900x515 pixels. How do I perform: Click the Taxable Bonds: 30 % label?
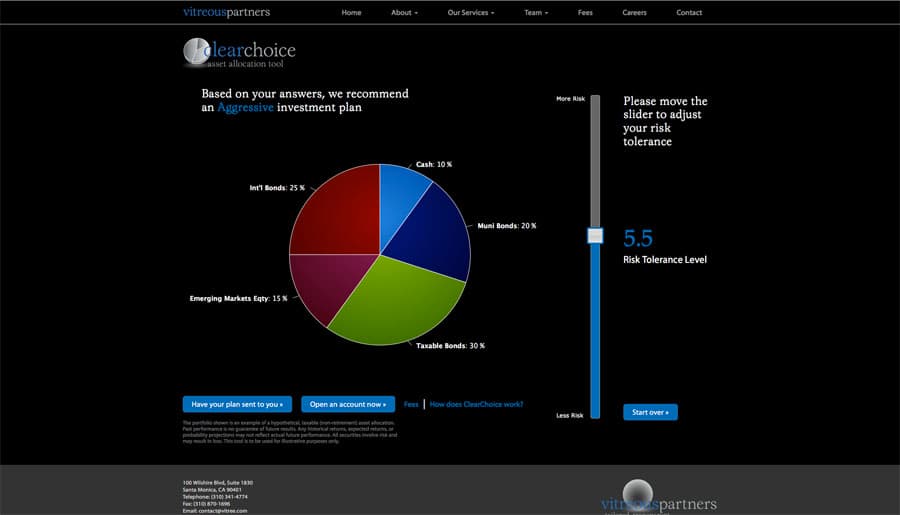click(x=450, y=346)
